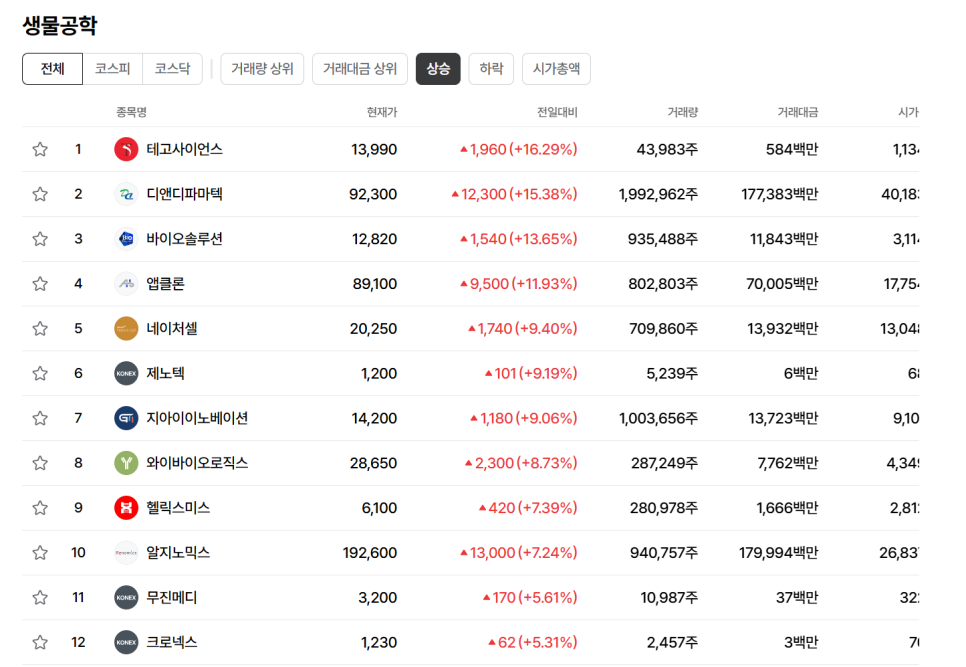Open the 테고사이언스 stock page
This screenshot has width=966, height=667.
[x=184, y=149]
